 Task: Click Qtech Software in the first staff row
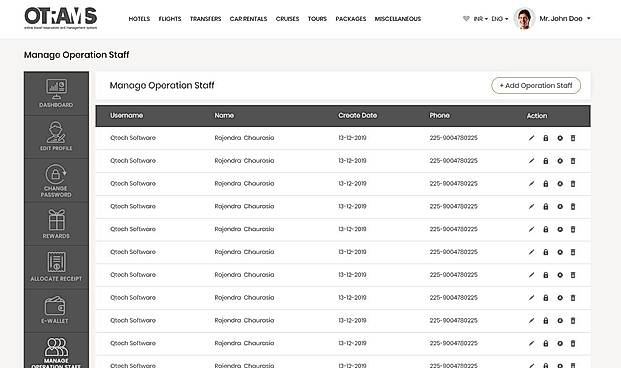point(133,138)
